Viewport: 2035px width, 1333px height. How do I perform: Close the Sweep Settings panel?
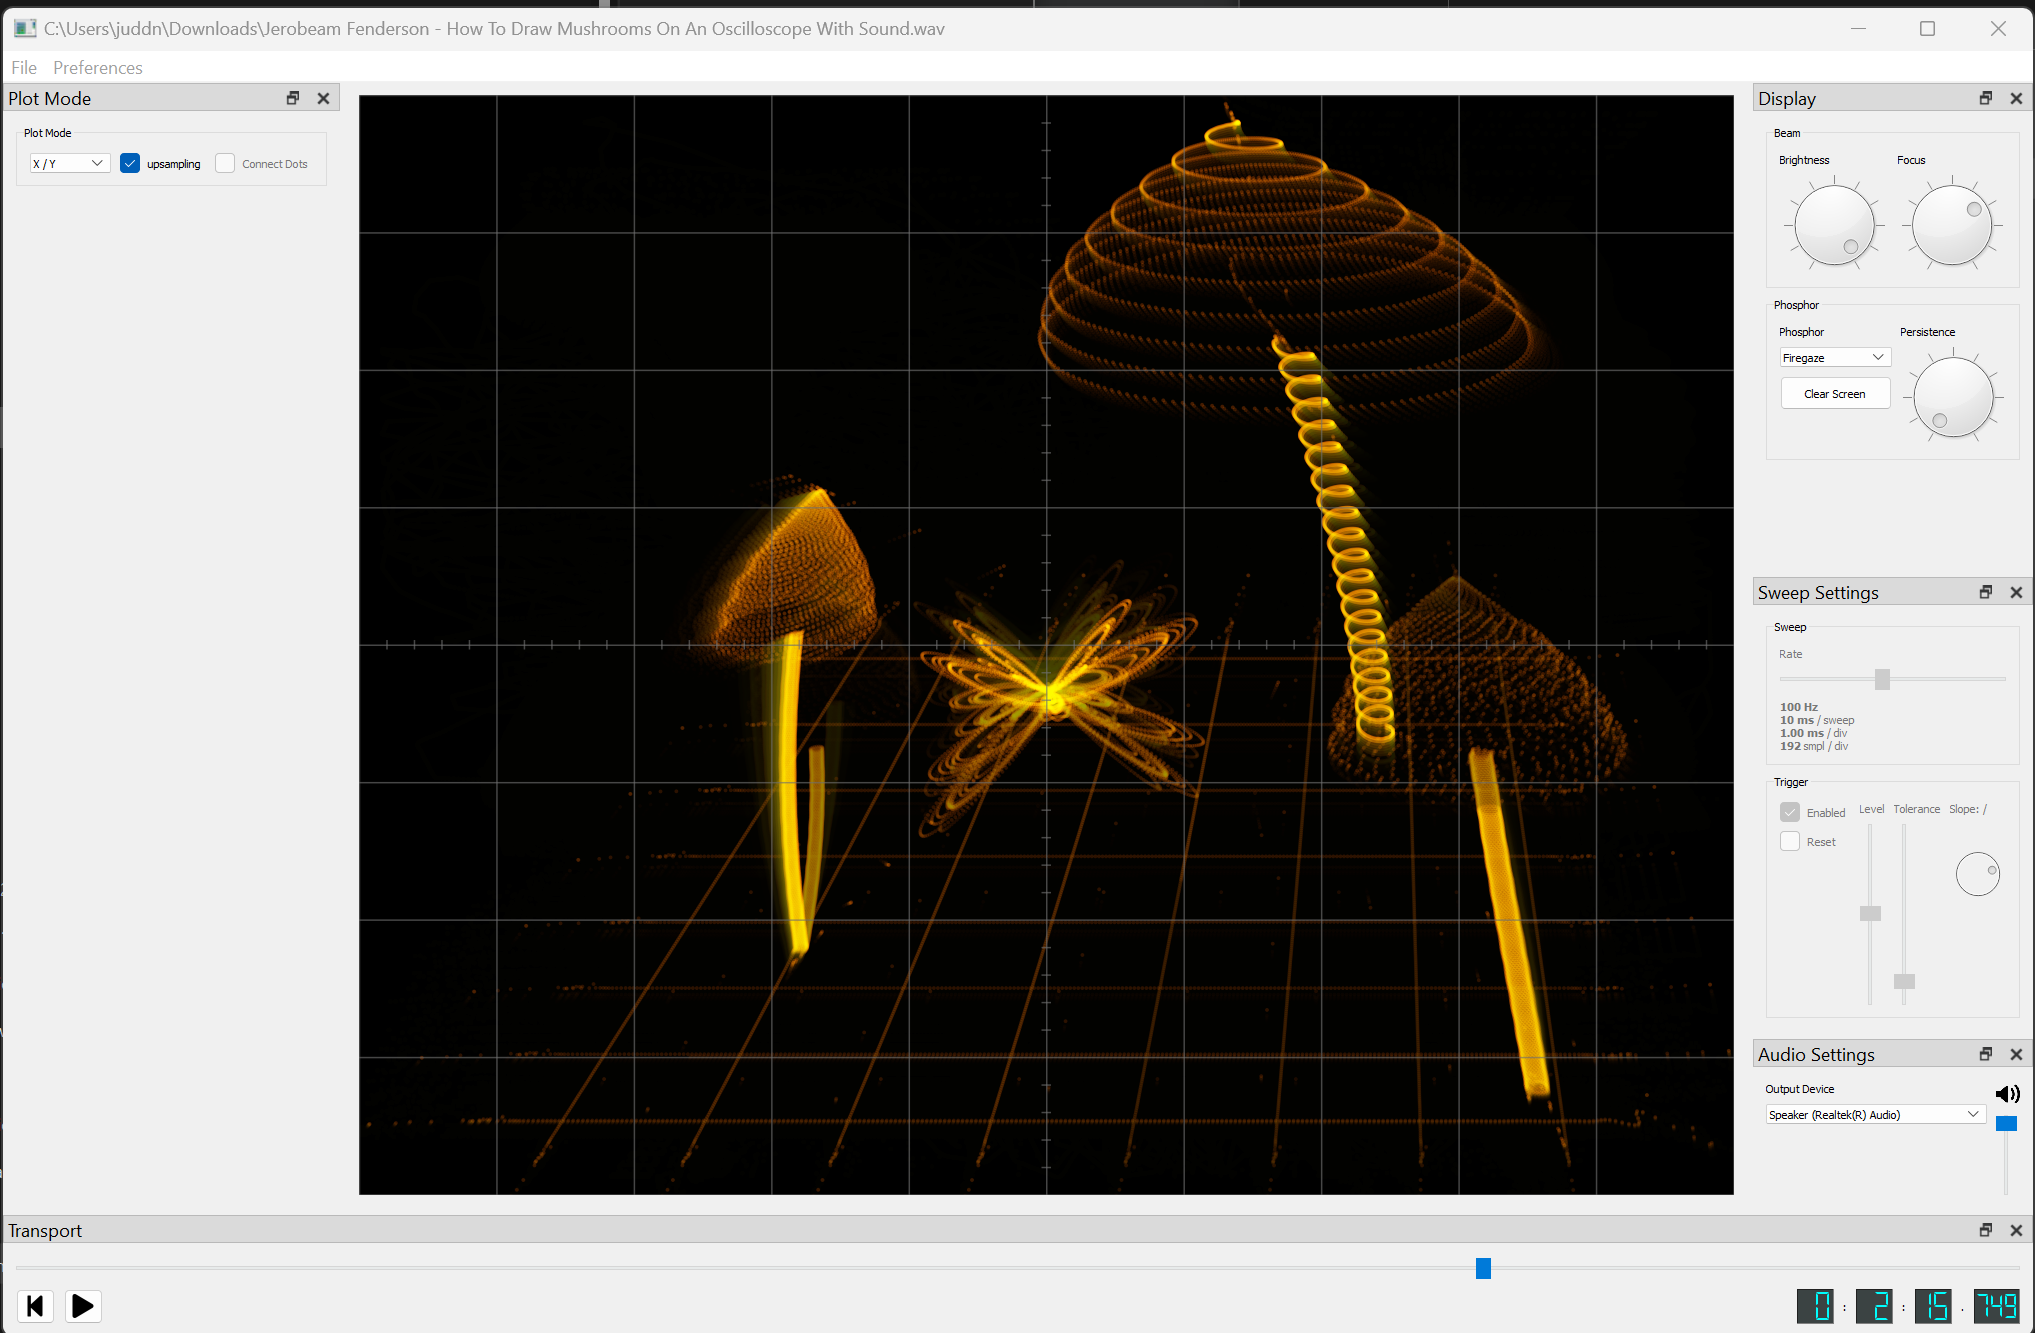click(x=2016, y=592)
